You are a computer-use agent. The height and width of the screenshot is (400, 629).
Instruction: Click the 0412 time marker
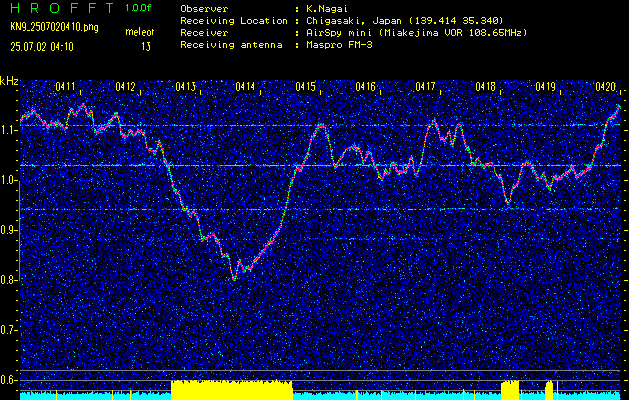(x=125, y=86)
